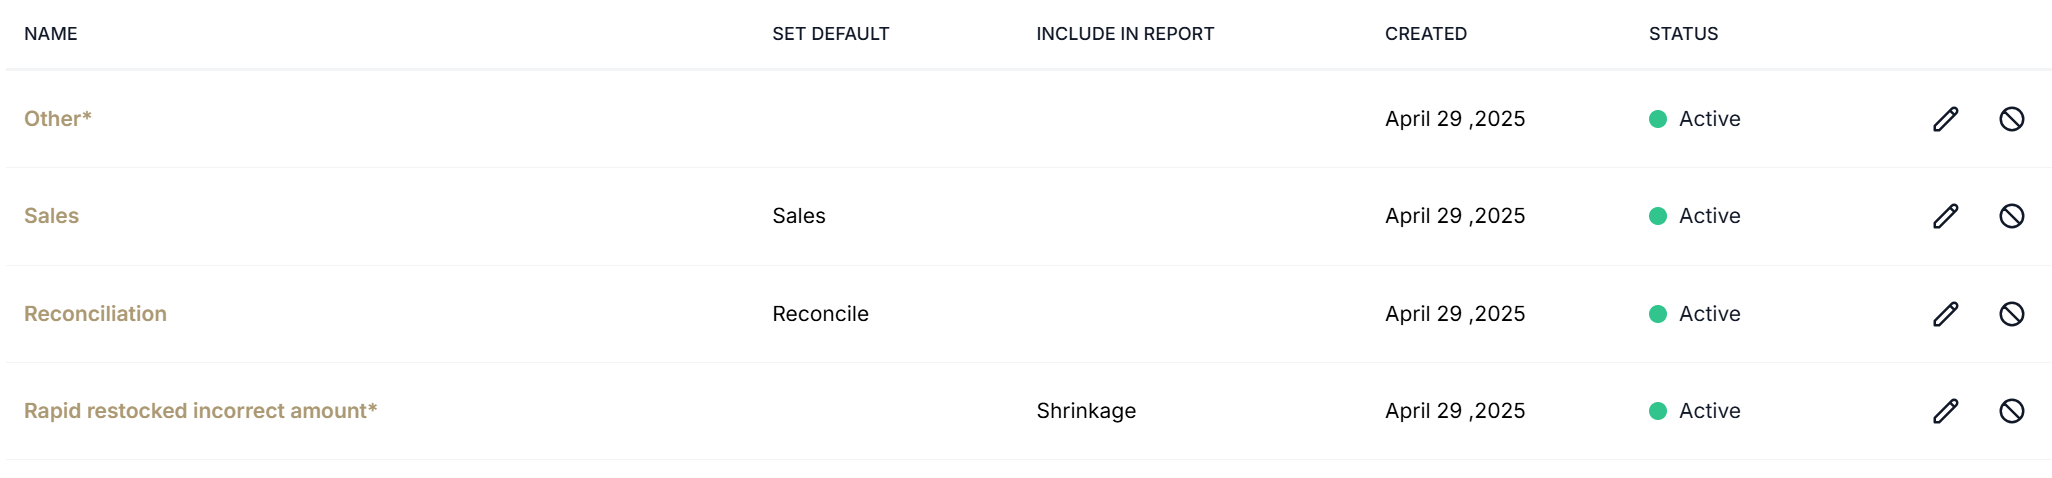Open the Sales reason link
This screenshot has height=478, width=2052.
coord(51,216)
